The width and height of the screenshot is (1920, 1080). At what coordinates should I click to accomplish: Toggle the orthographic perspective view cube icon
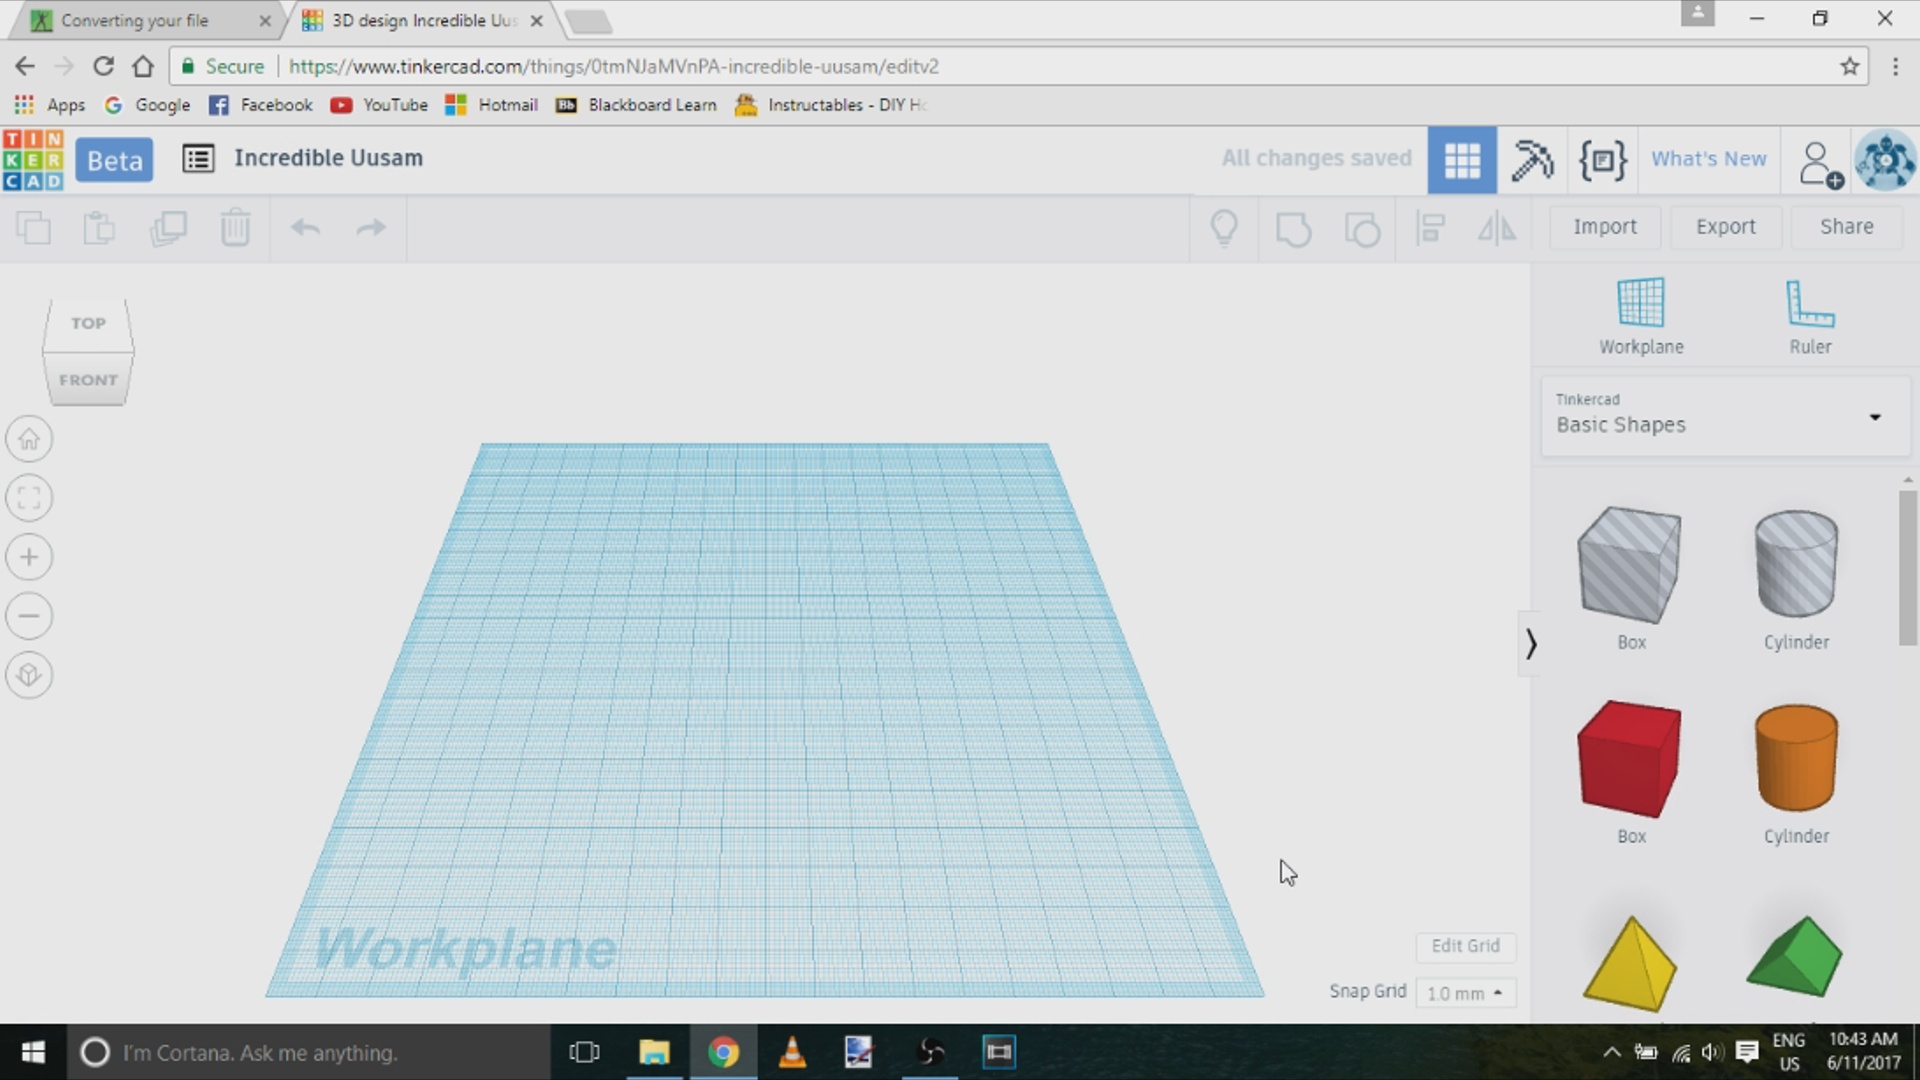coord(29,675)
